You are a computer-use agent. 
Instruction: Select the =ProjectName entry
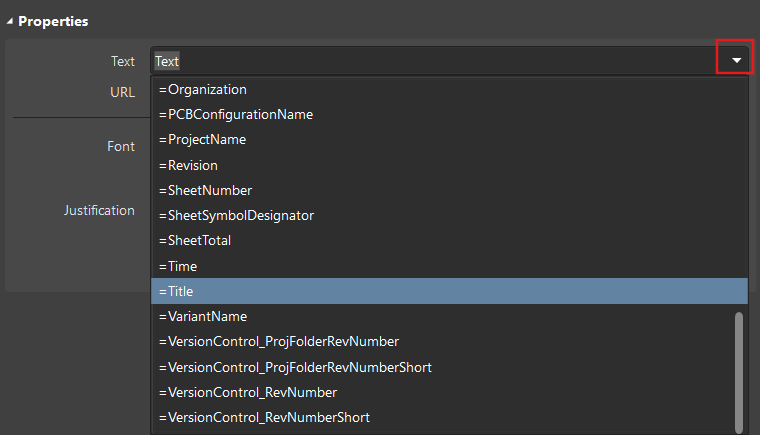point(449,140)
